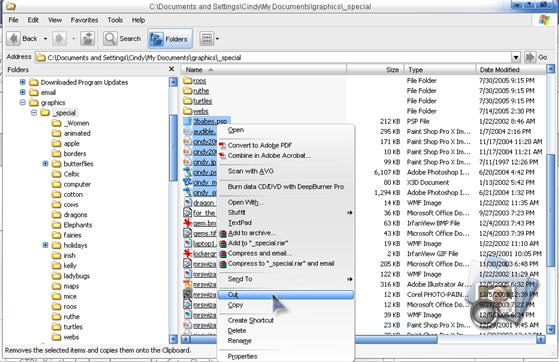This screenshot has width=559, height=362.
Task: Collapse the graphics folder in tree
Action: tap(22, 102)
